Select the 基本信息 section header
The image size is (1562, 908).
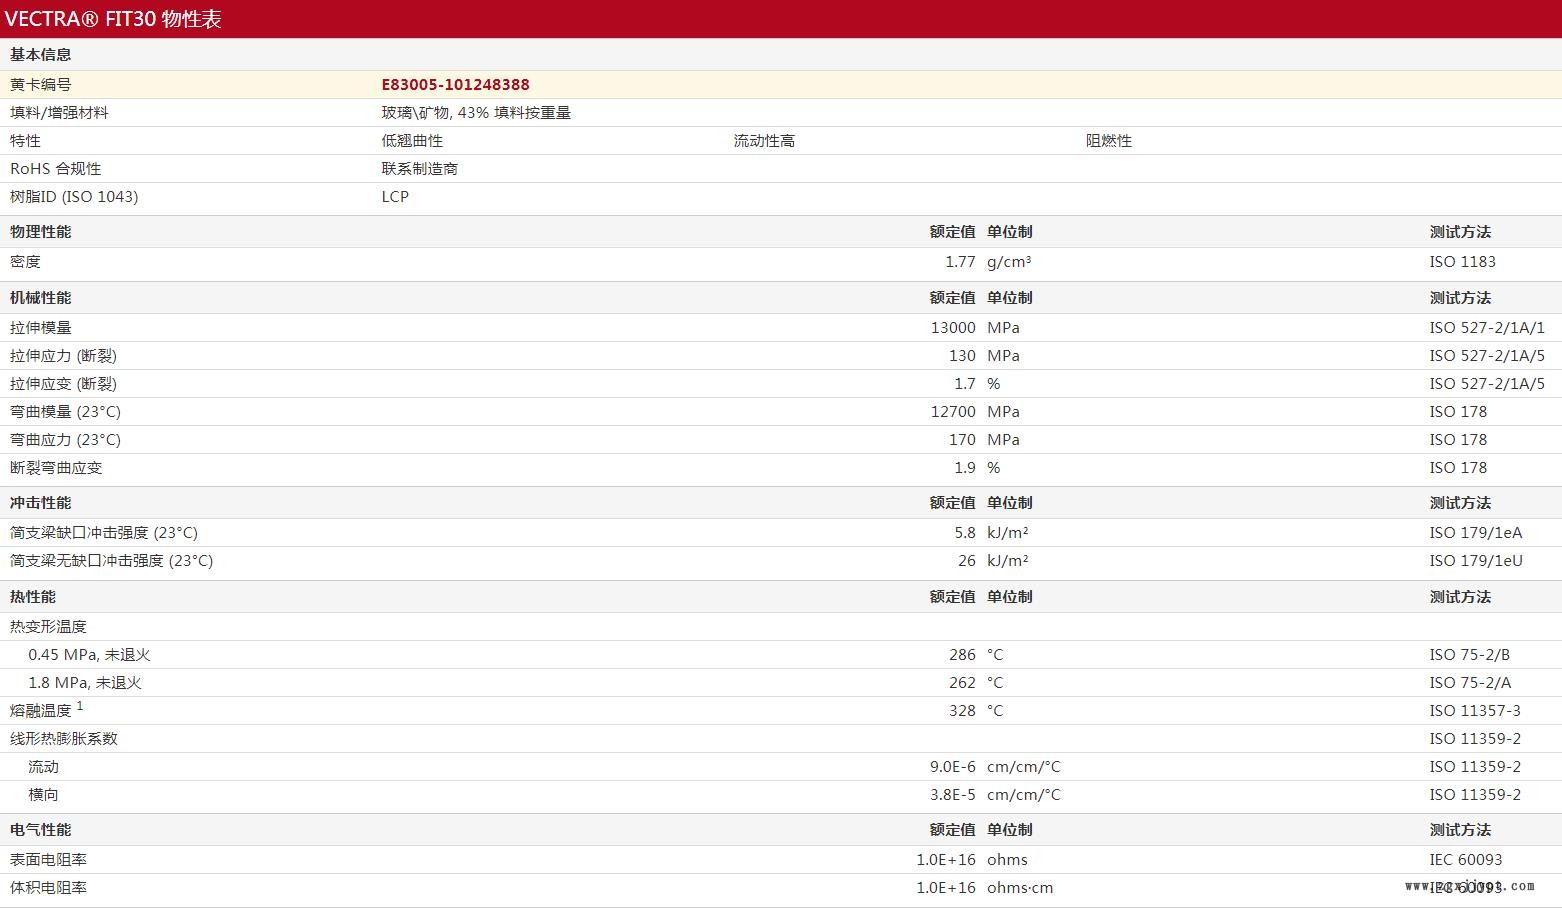(40, 55)
